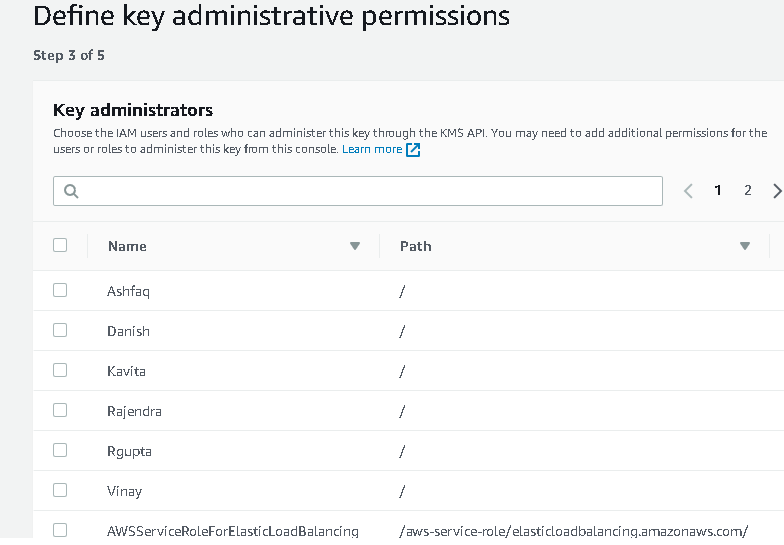Toggle the select-all checkbox in header
Viewport: 784px width, 545px height.
(60, 245)
